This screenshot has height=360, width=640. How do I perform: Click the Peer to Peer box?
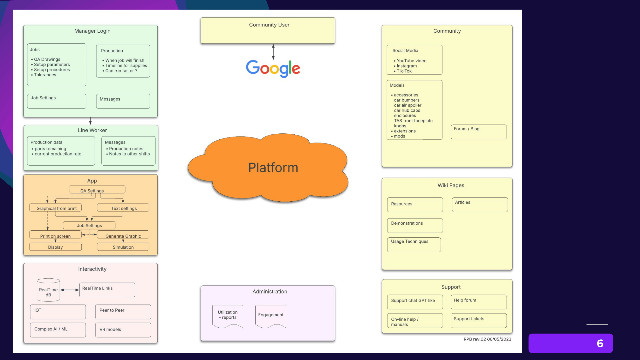(x=123, y=311)
